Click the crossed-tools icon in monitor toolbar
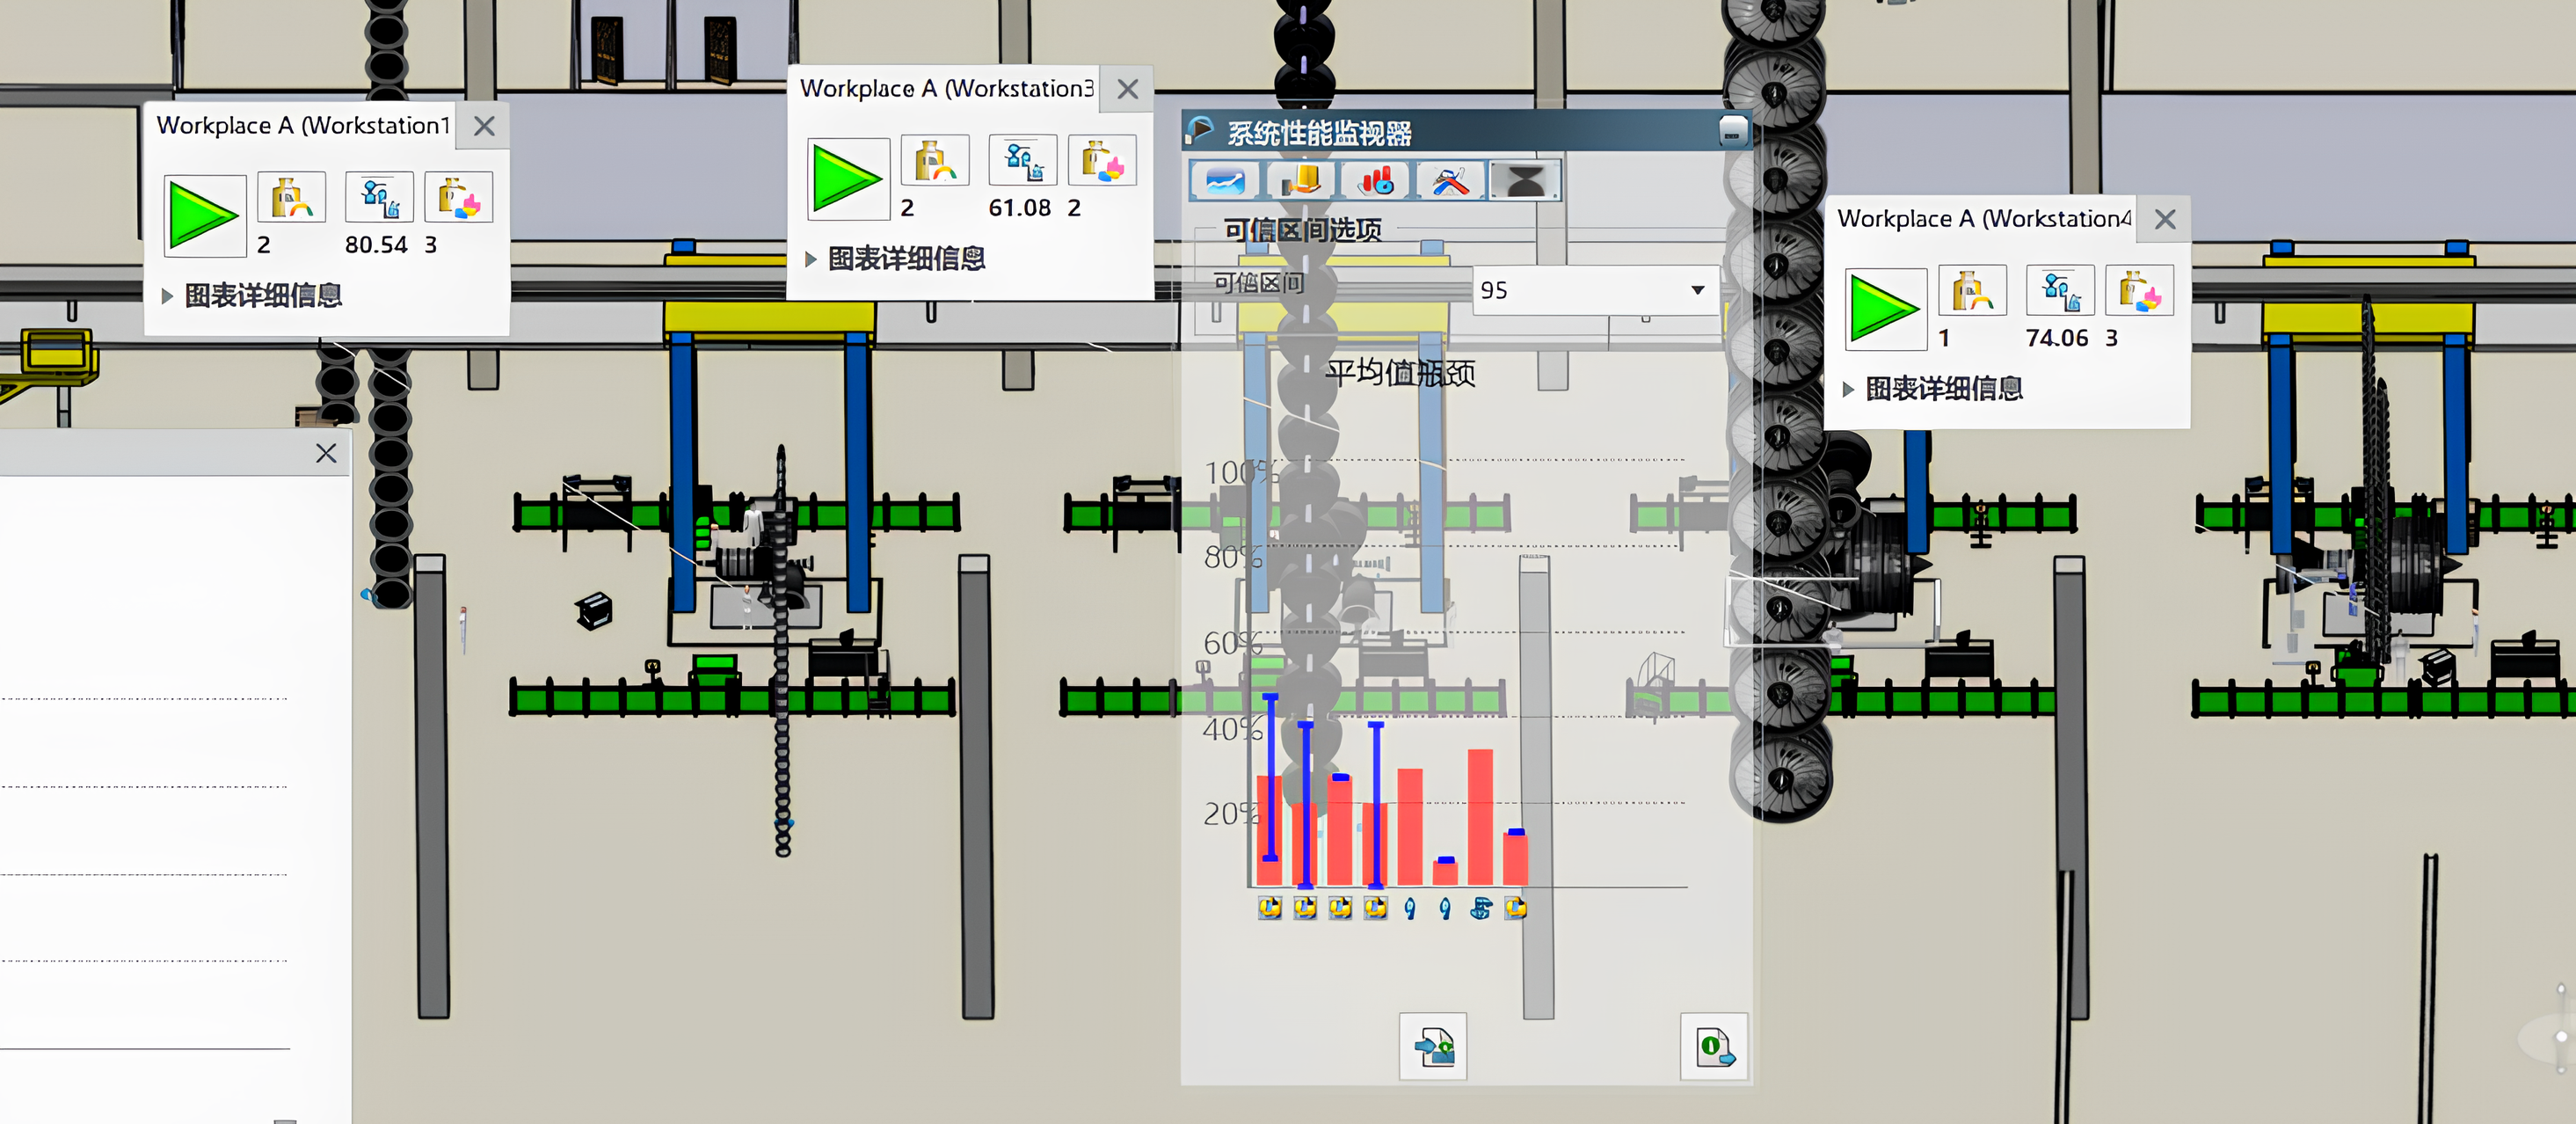The width and height of the screenshot is (2576, 1124). click(1450, 181)
